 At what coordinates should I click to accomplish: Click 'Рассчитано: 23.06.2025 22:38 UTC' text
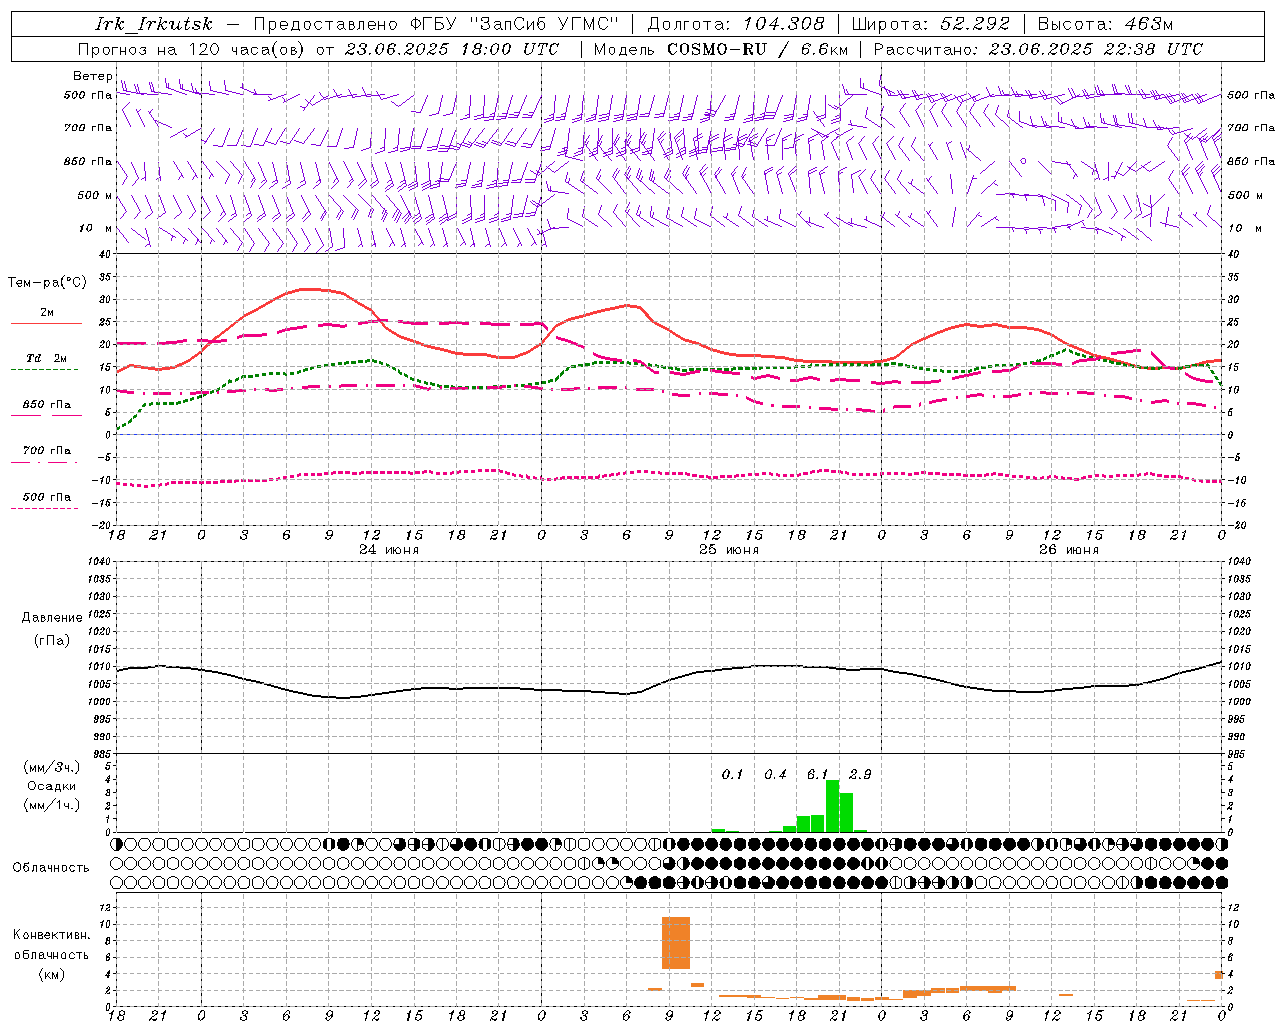(x=1038, y=49)
